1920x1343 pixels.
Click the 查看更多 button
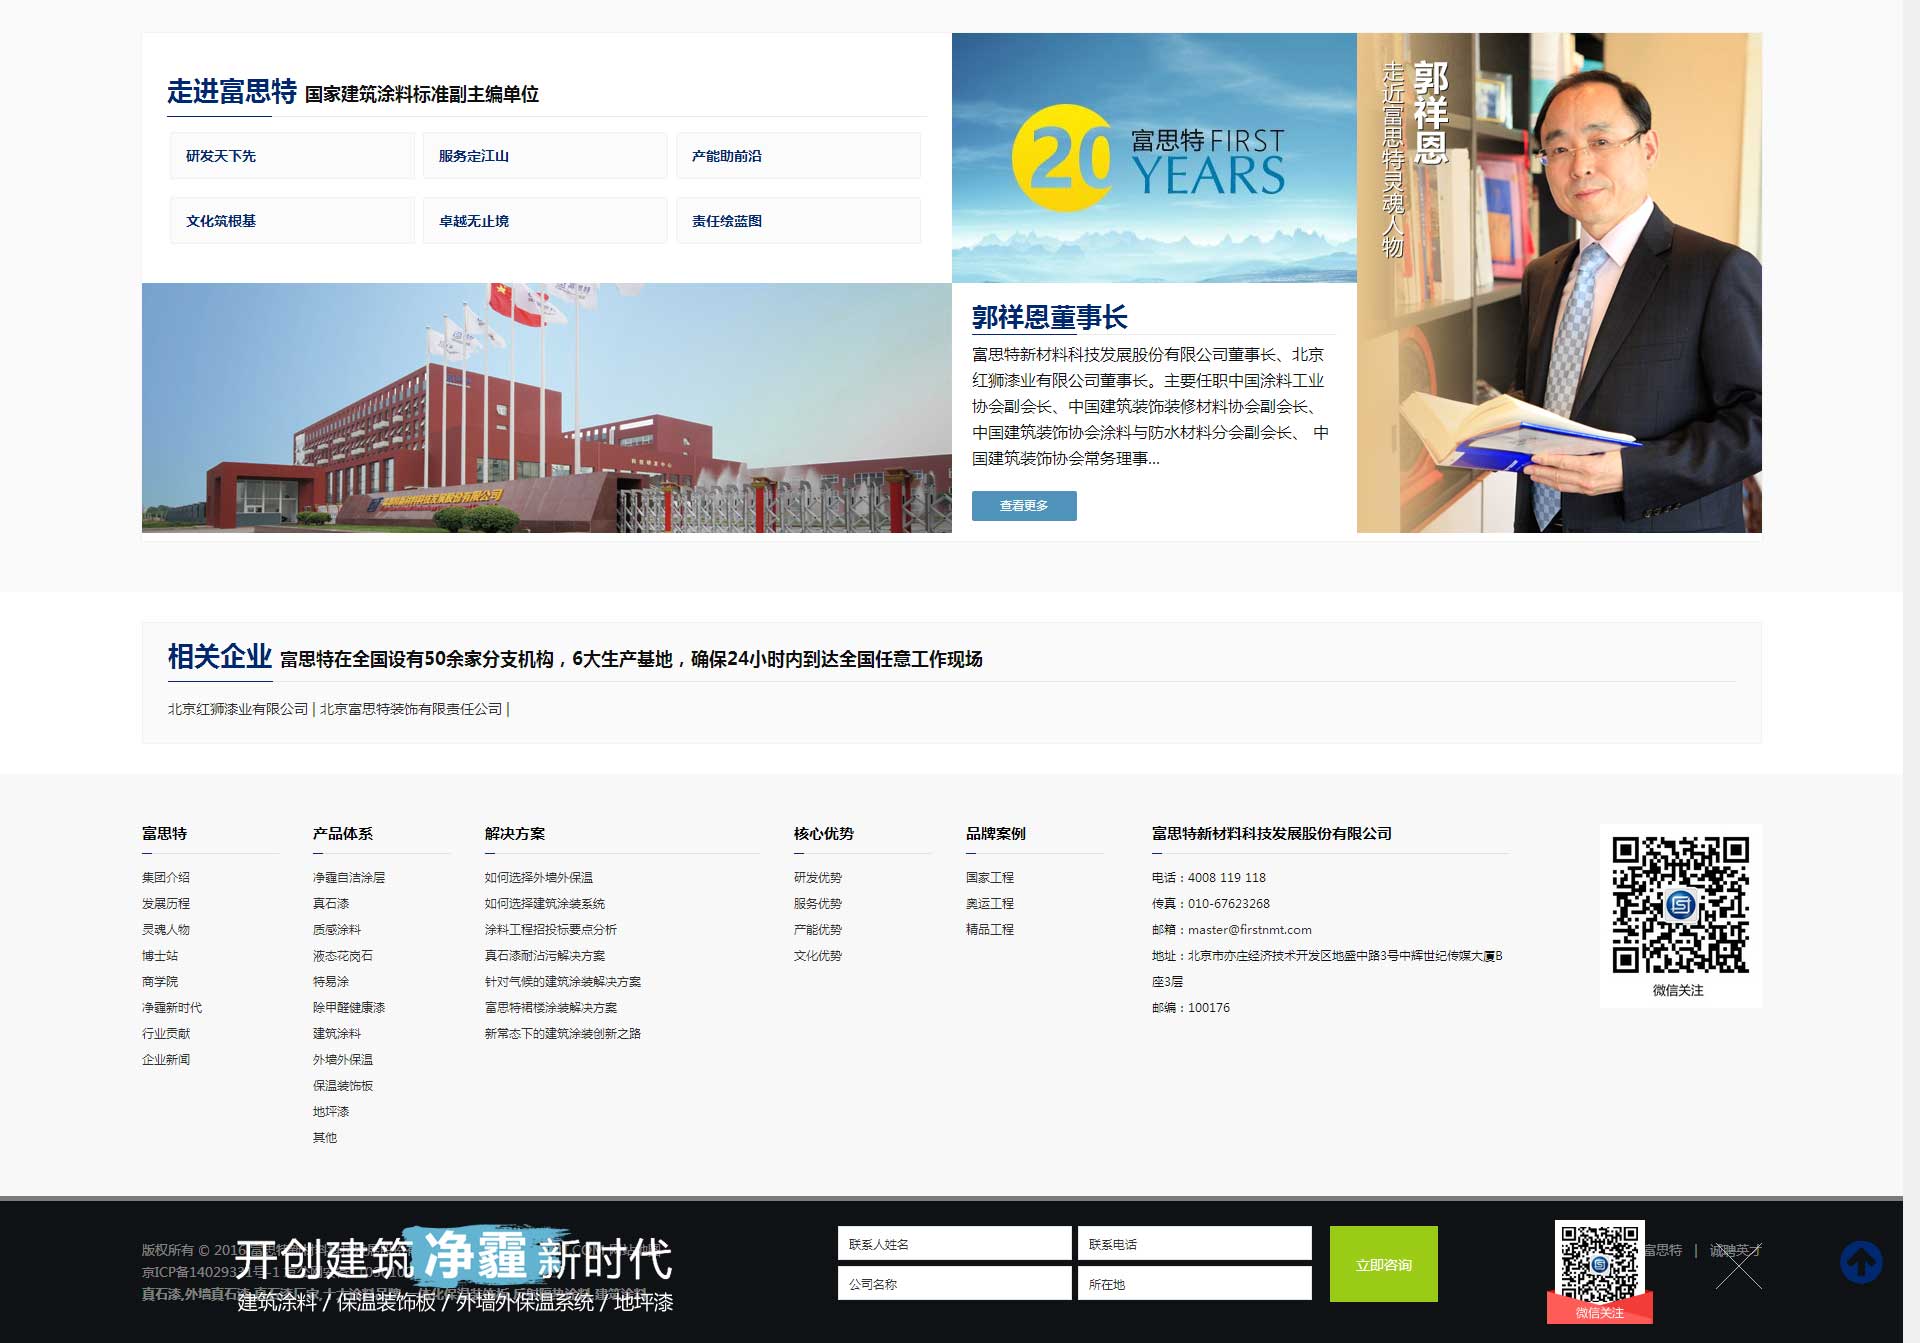coord(1023,506)
